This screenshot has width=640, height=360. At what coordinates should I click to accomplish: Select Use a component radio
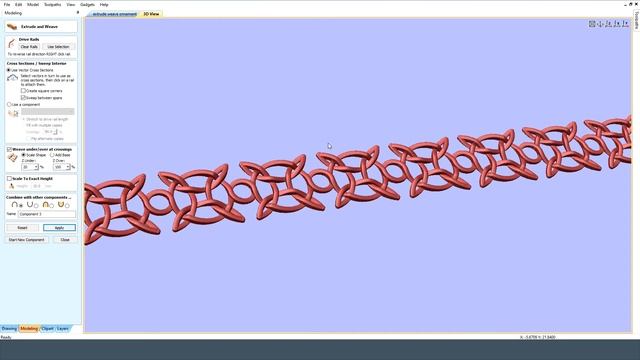pyautogui.click(x=9, y=104)
